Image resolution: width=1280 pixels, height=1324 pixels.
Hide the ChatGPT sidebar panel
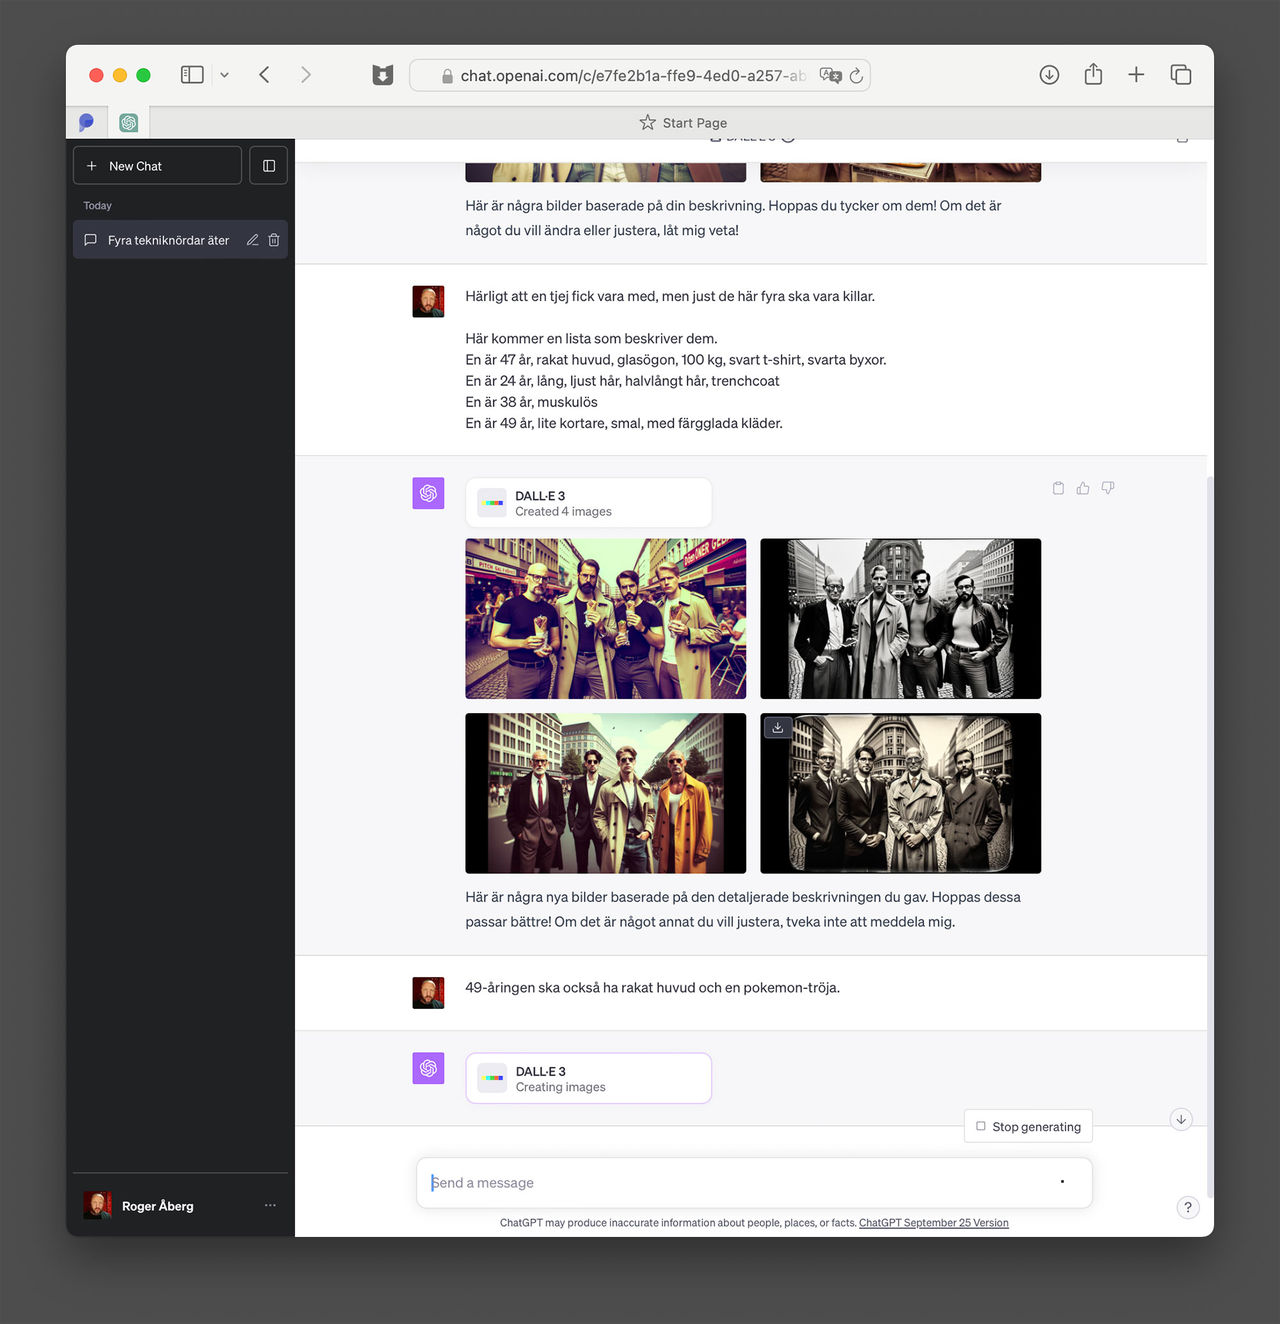268,166
